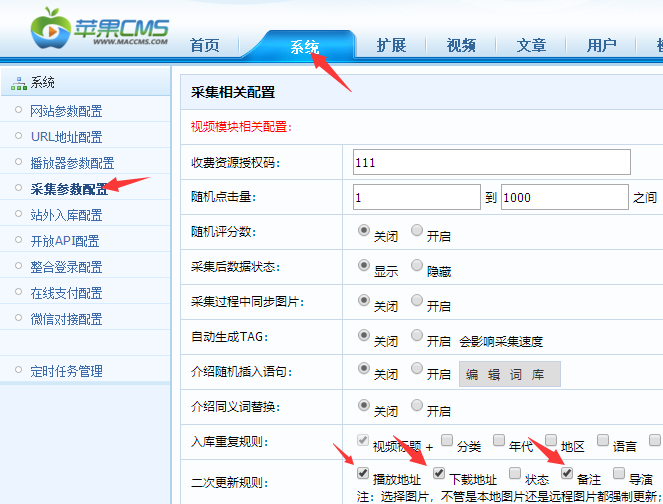Select URL地址配置 sidebar link
Image resolution: width=663 pixels, height=504 pixels.
[66, 137]
